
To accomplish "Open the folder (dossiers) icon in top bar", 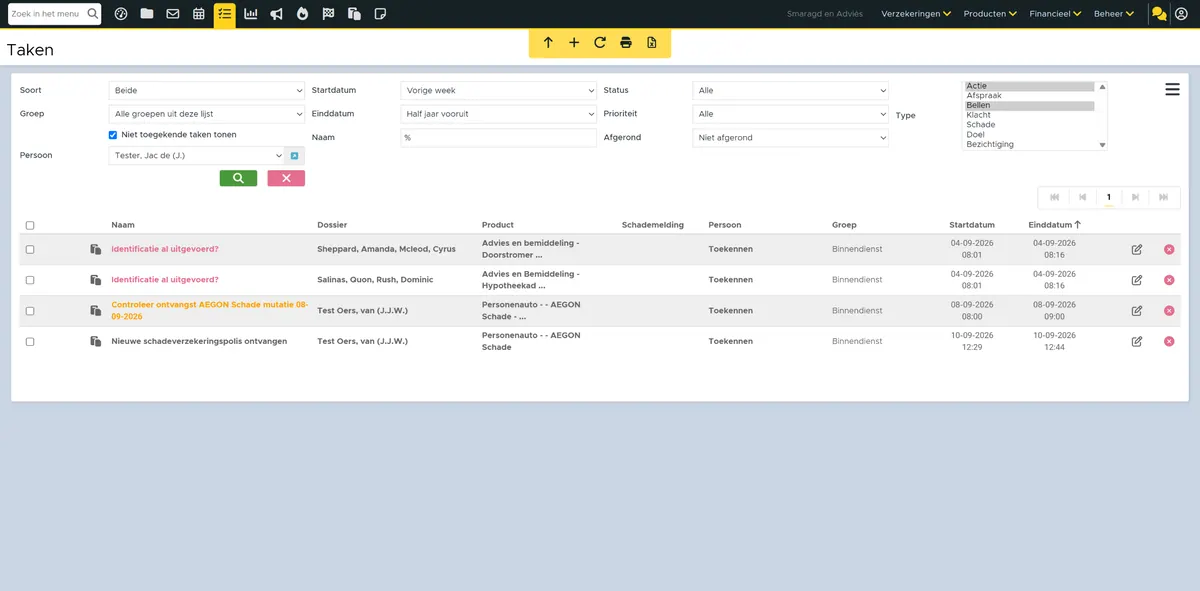I will 147,14.
